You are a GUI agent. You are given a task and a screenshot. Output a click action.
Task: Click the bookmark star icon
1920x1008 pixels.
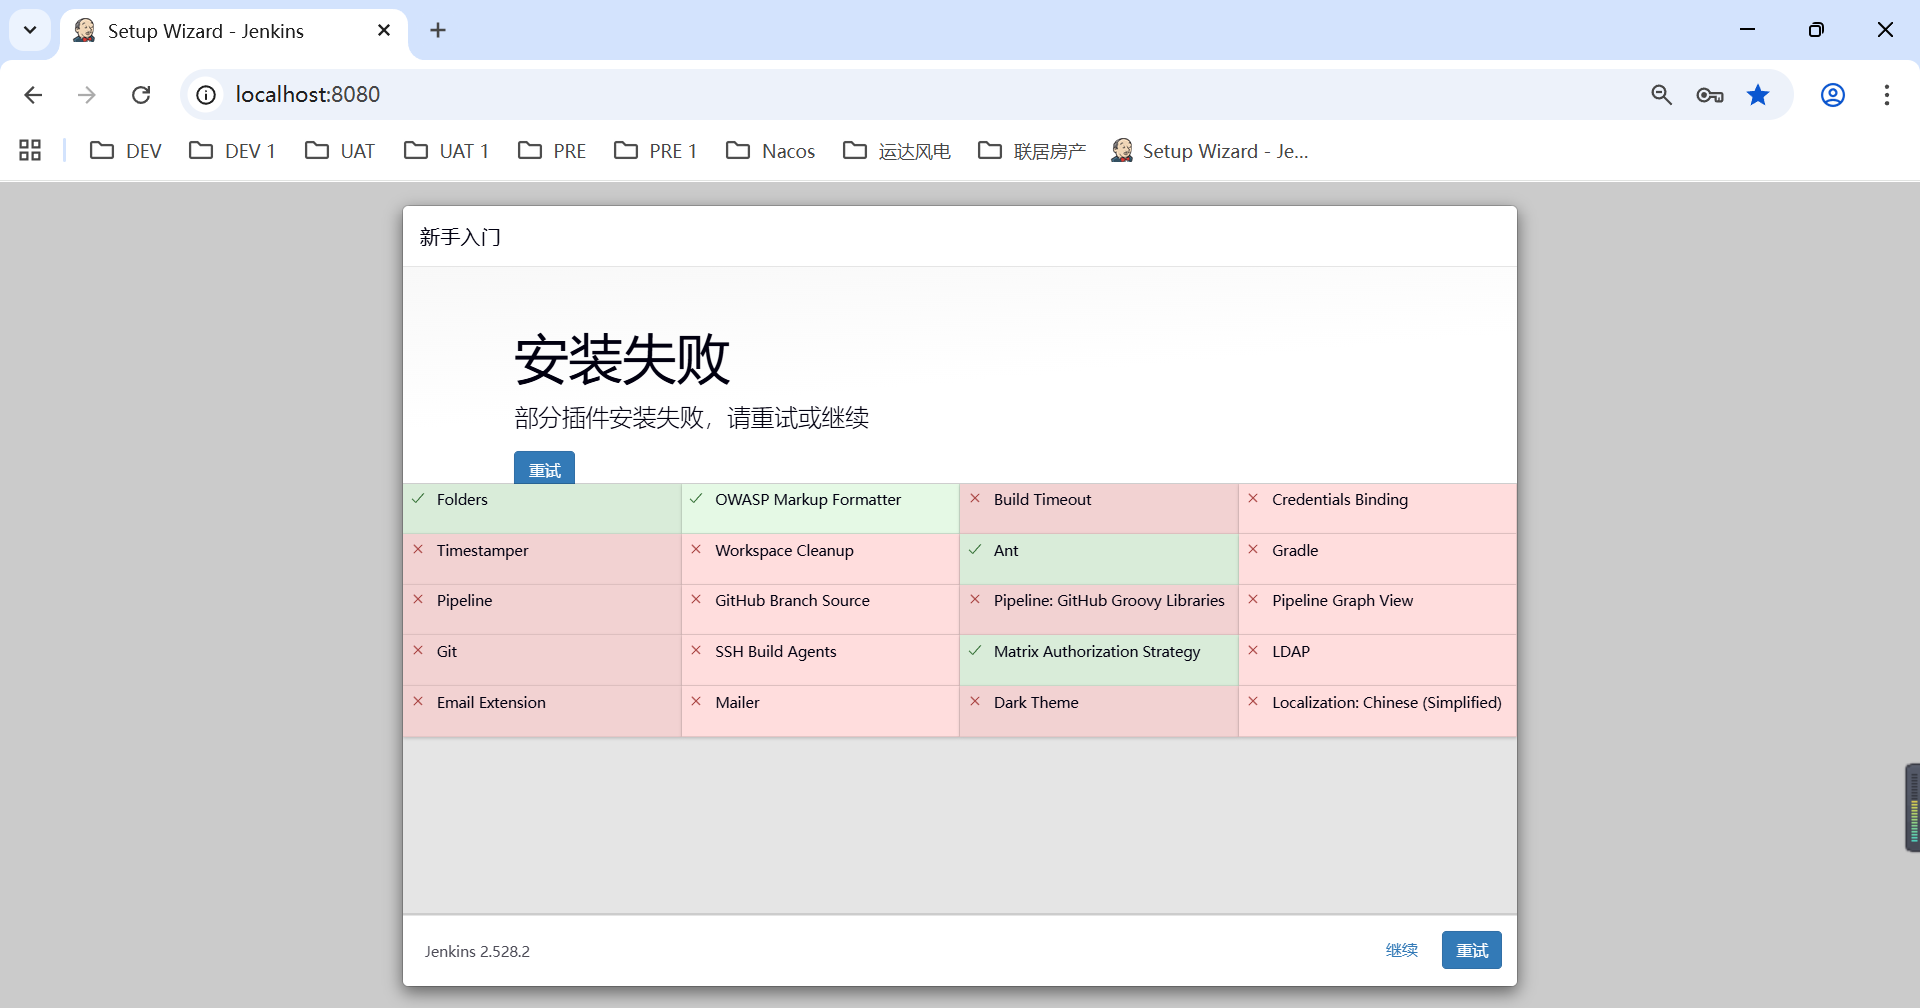pyautogui.click(x=1758, y=95)
